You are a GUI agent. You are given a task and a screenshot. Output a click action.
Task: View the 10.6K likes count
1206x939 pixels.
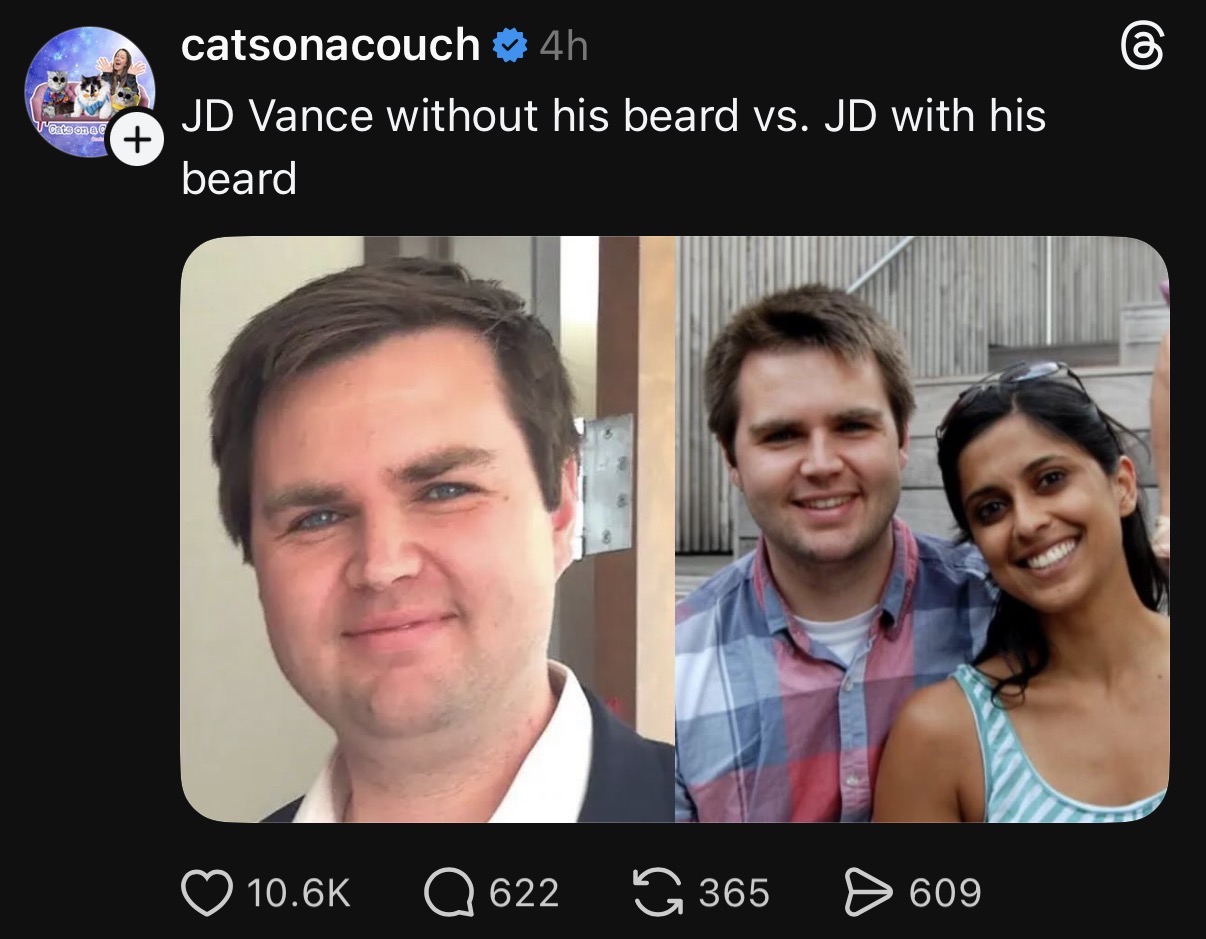click(x=298, y=892)
